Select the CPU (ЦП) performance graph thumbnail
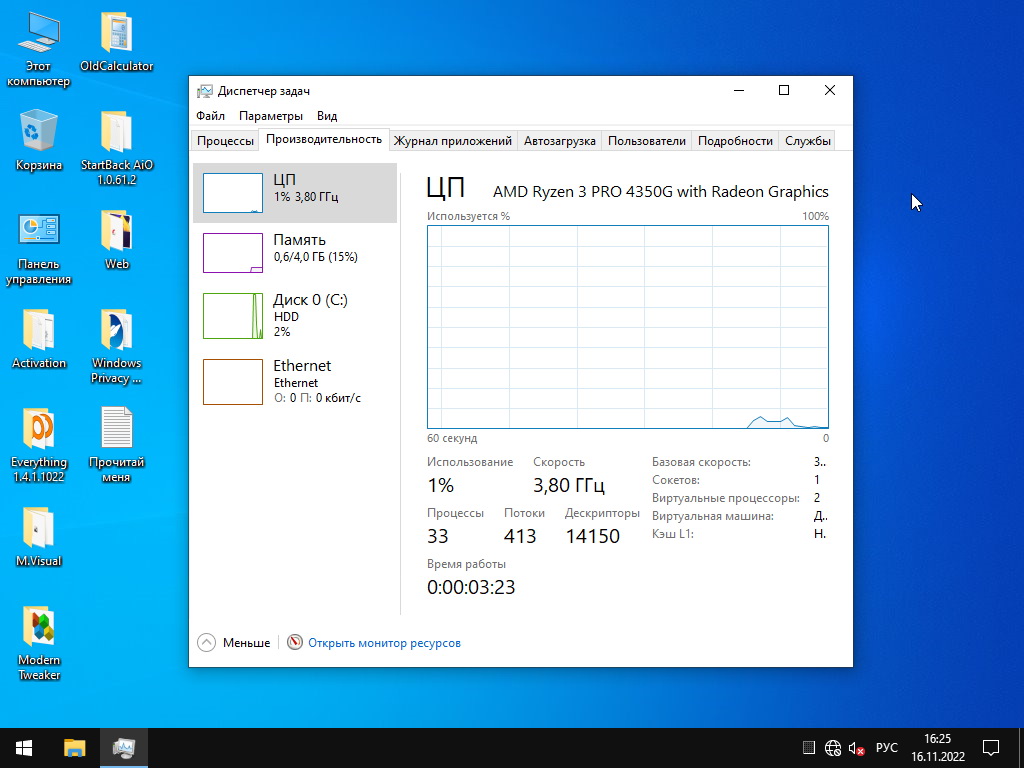The image size is (1024, 768). [x=232, y=192]
